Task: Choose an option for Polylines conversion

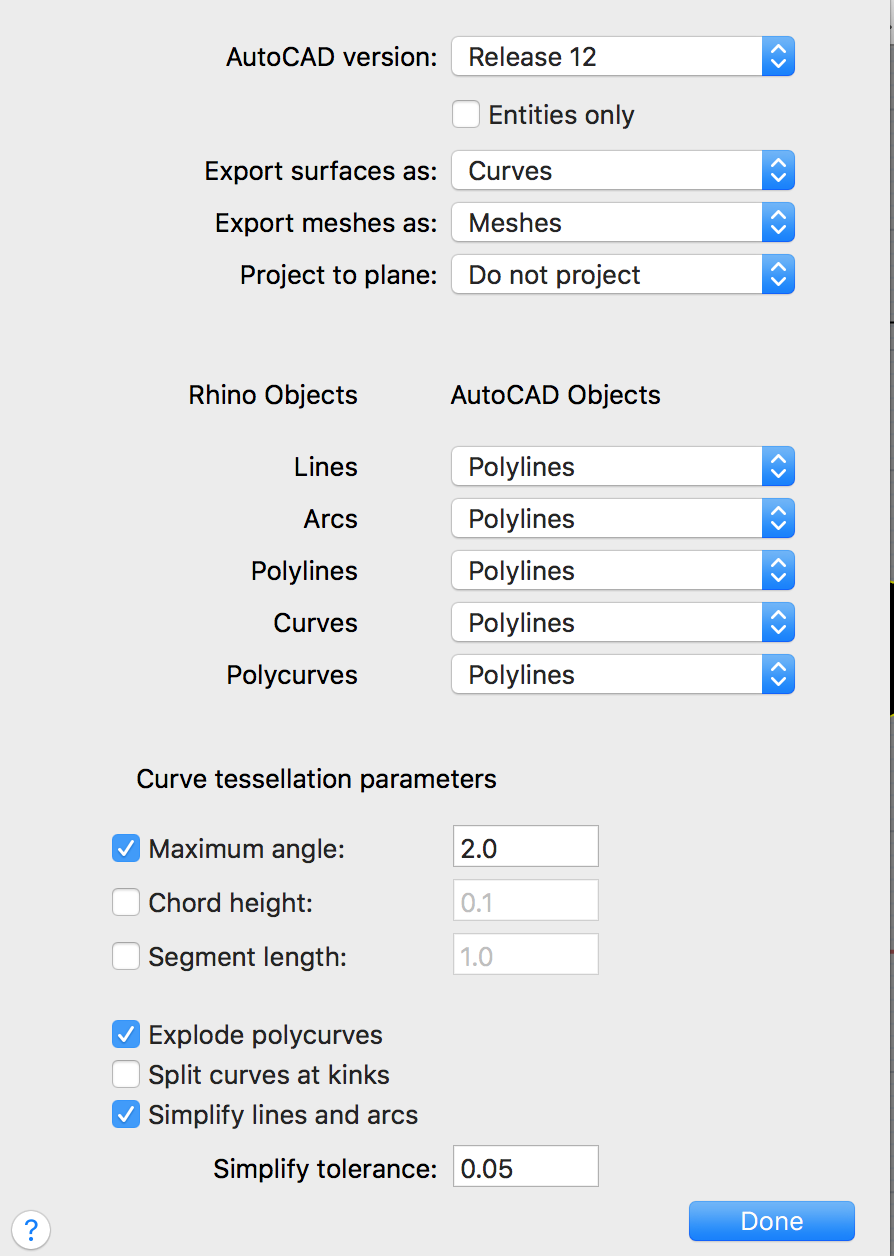Action: tap(623, 571)
